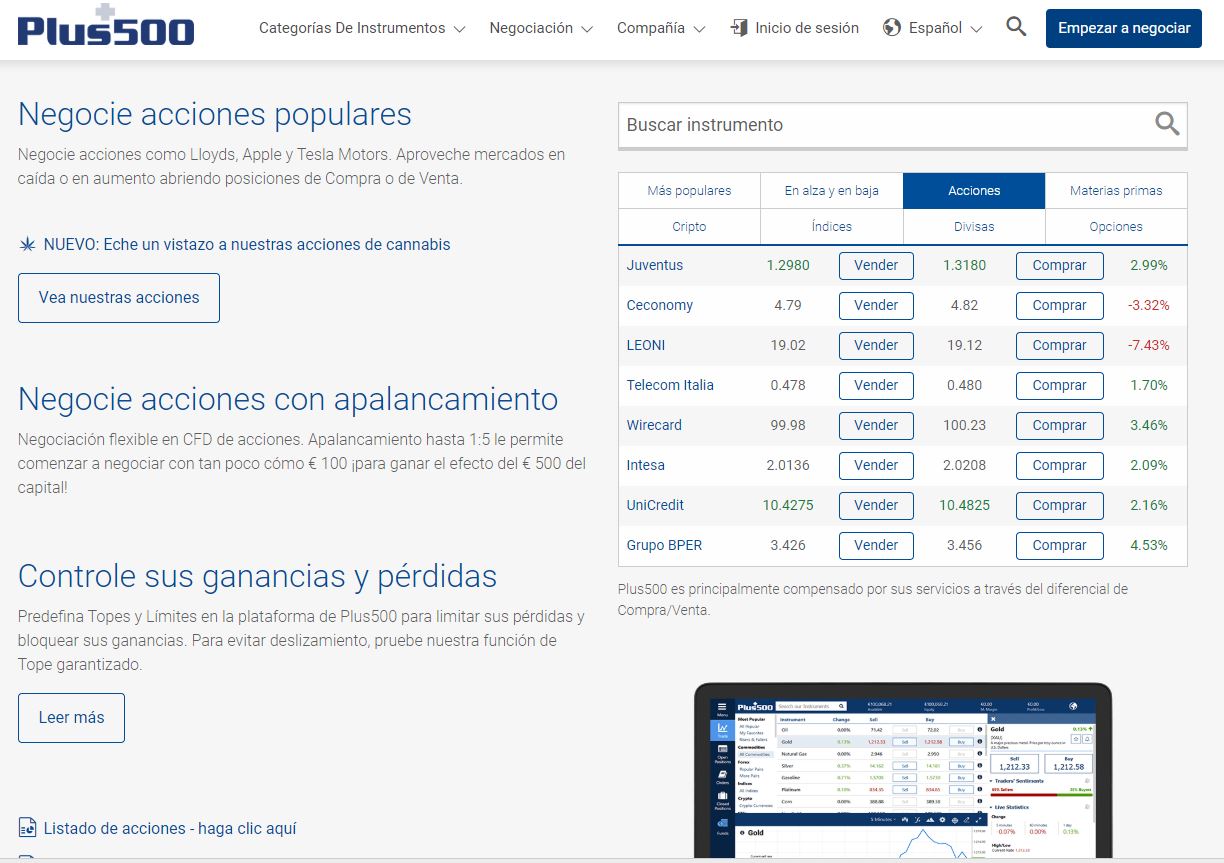Click the instrument search magnifier icon
The width and height of the screenshot is (1224, 863).
pyautogui.click(x=1167, y=124)
